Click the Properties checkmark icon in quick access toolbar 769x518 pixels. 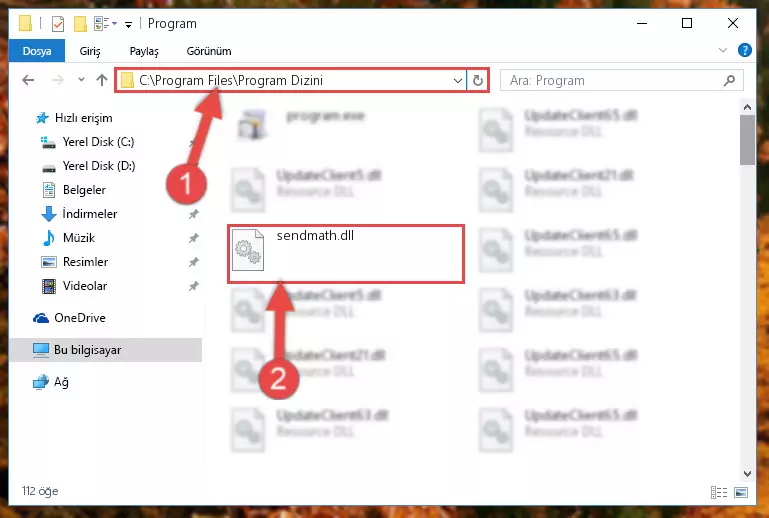(58, 24)
